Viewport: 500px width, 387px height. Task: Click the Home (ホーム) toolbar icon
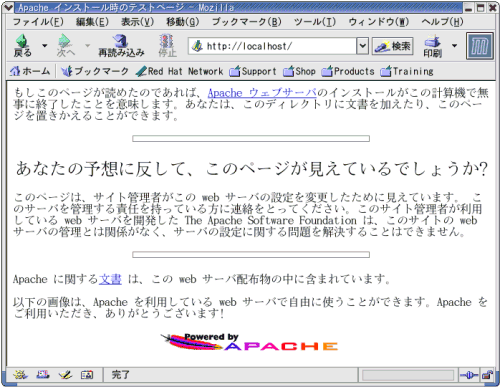click(30, 71)
